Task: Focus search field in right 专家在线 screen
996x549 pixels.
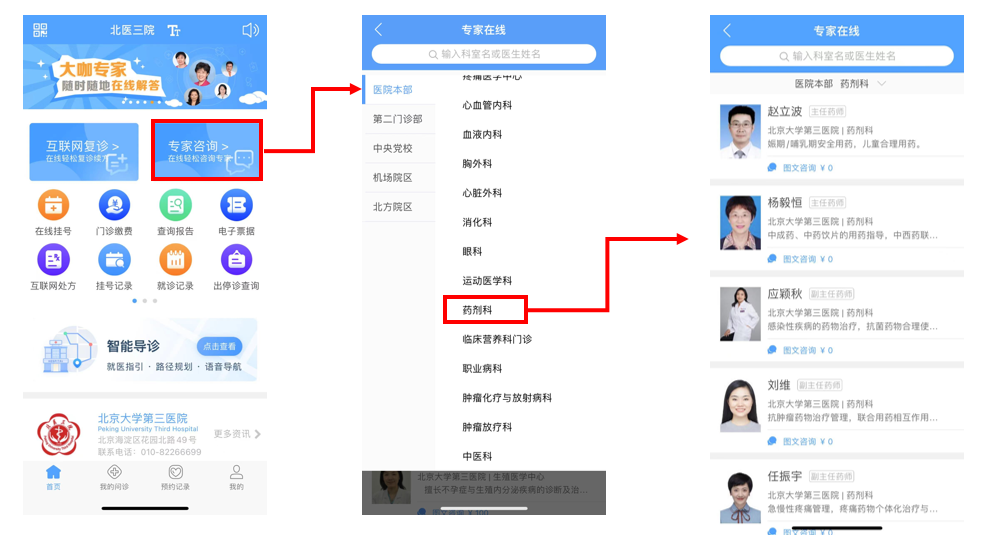Action: coord(837,56)
